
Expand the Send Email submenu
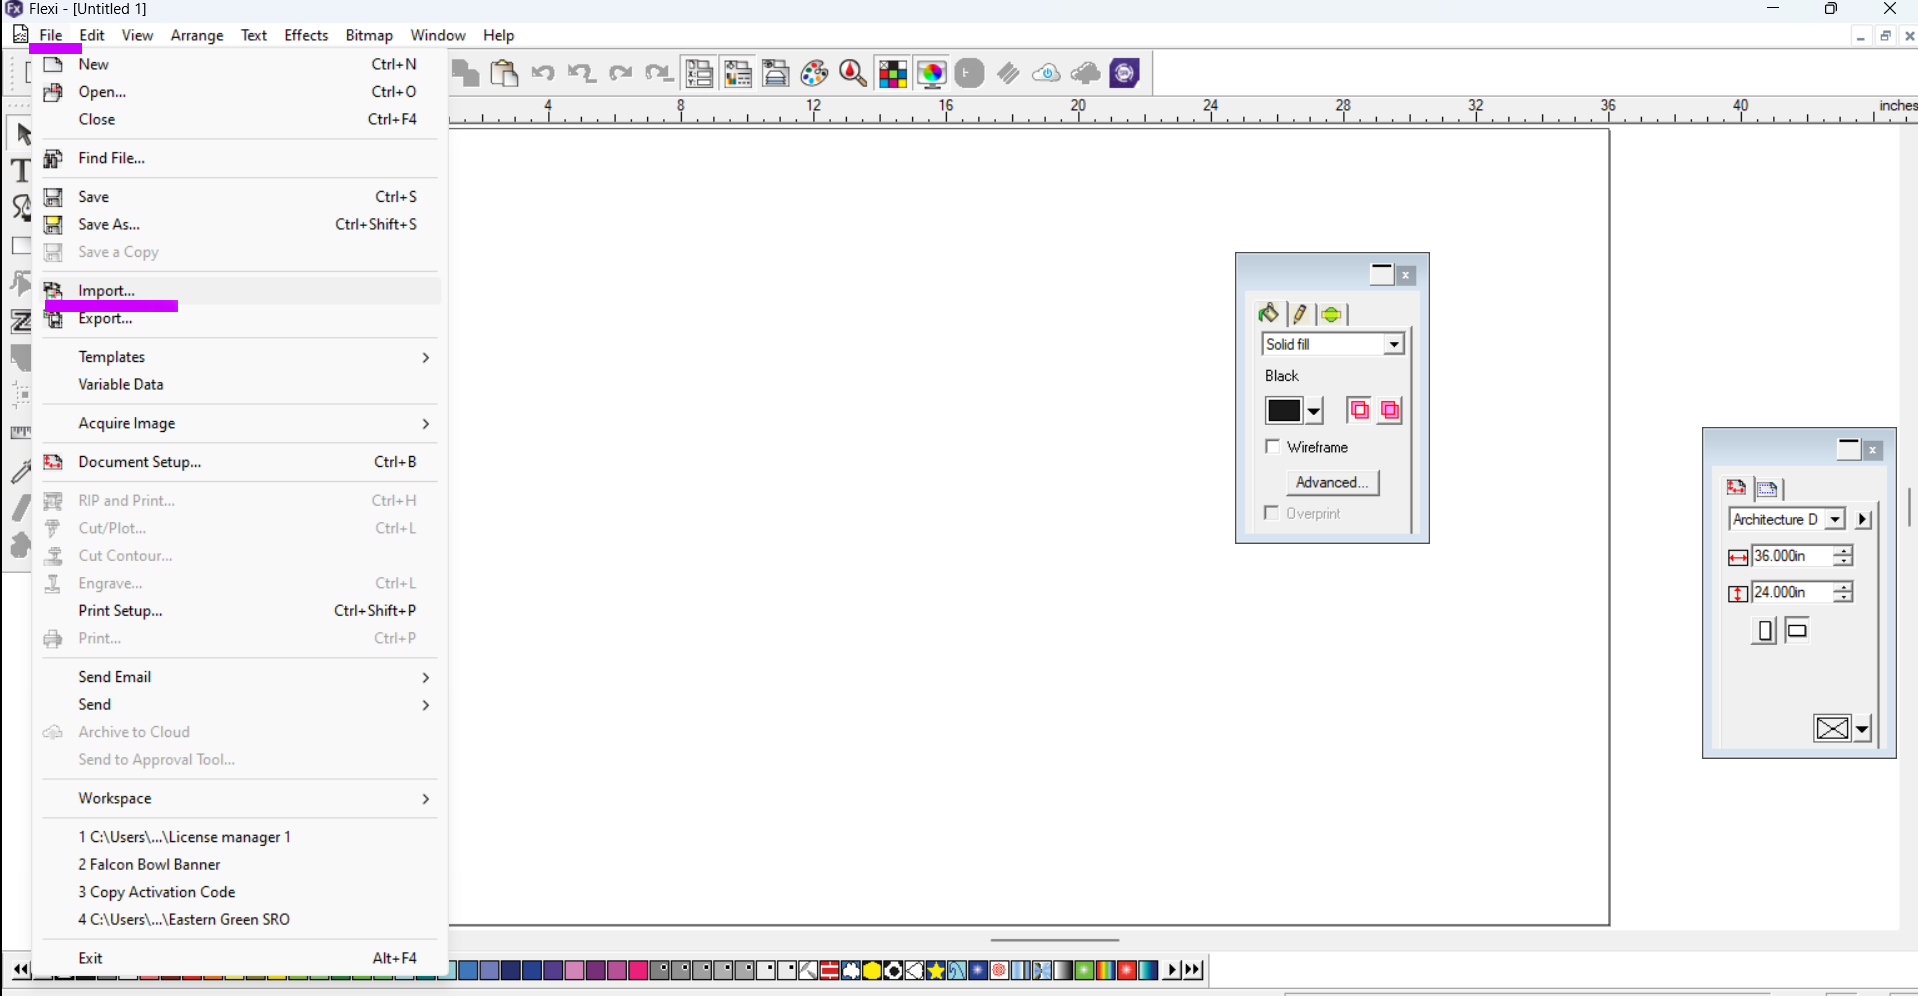[x=238, y=677]
